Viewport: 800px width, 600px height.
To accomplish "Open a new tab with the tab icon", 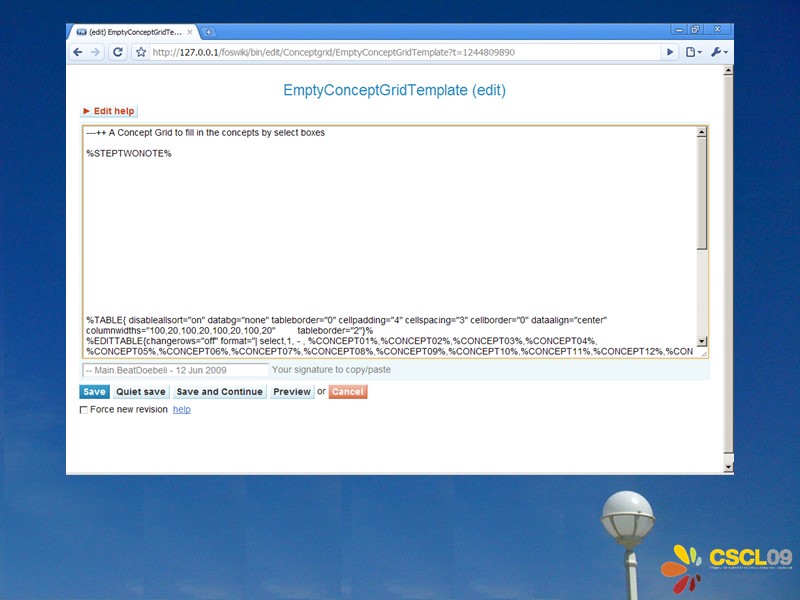I will tap(206, 30).
